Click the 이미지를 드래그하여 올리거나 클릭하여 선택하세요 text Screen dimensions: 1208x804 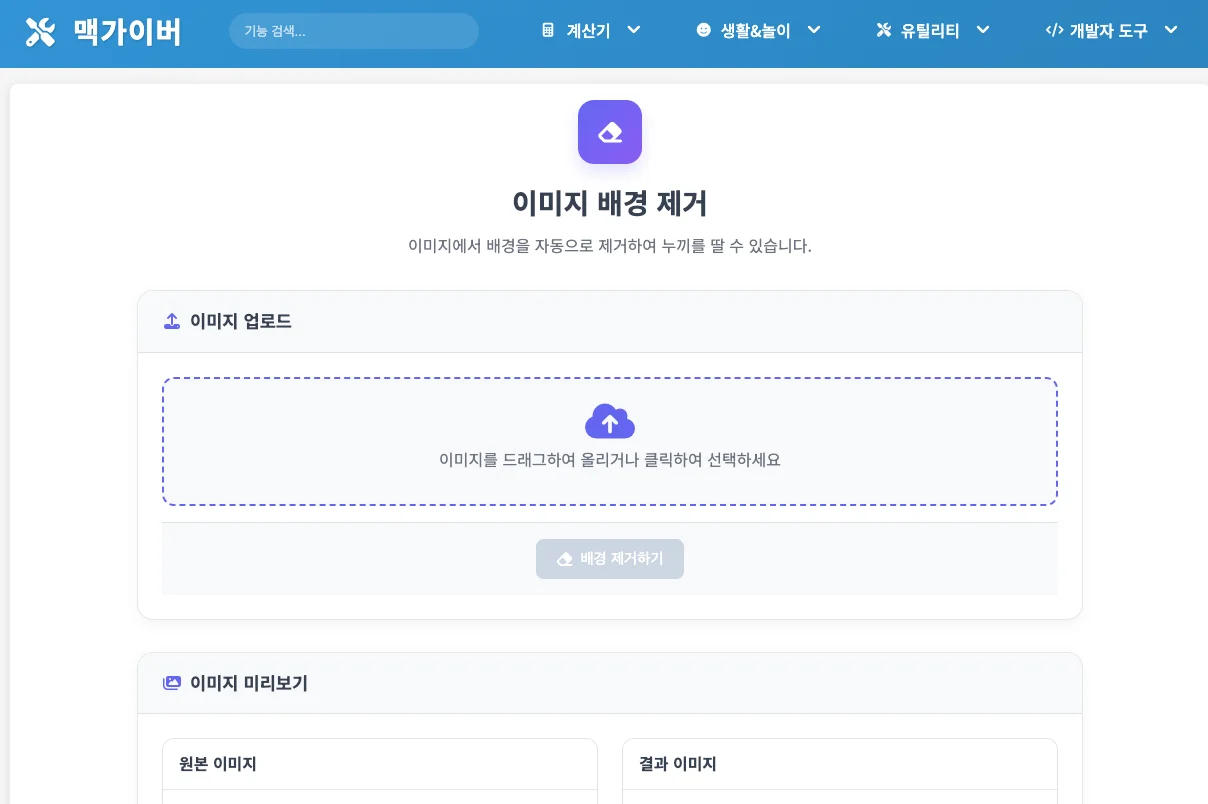[x=610, y=460]
